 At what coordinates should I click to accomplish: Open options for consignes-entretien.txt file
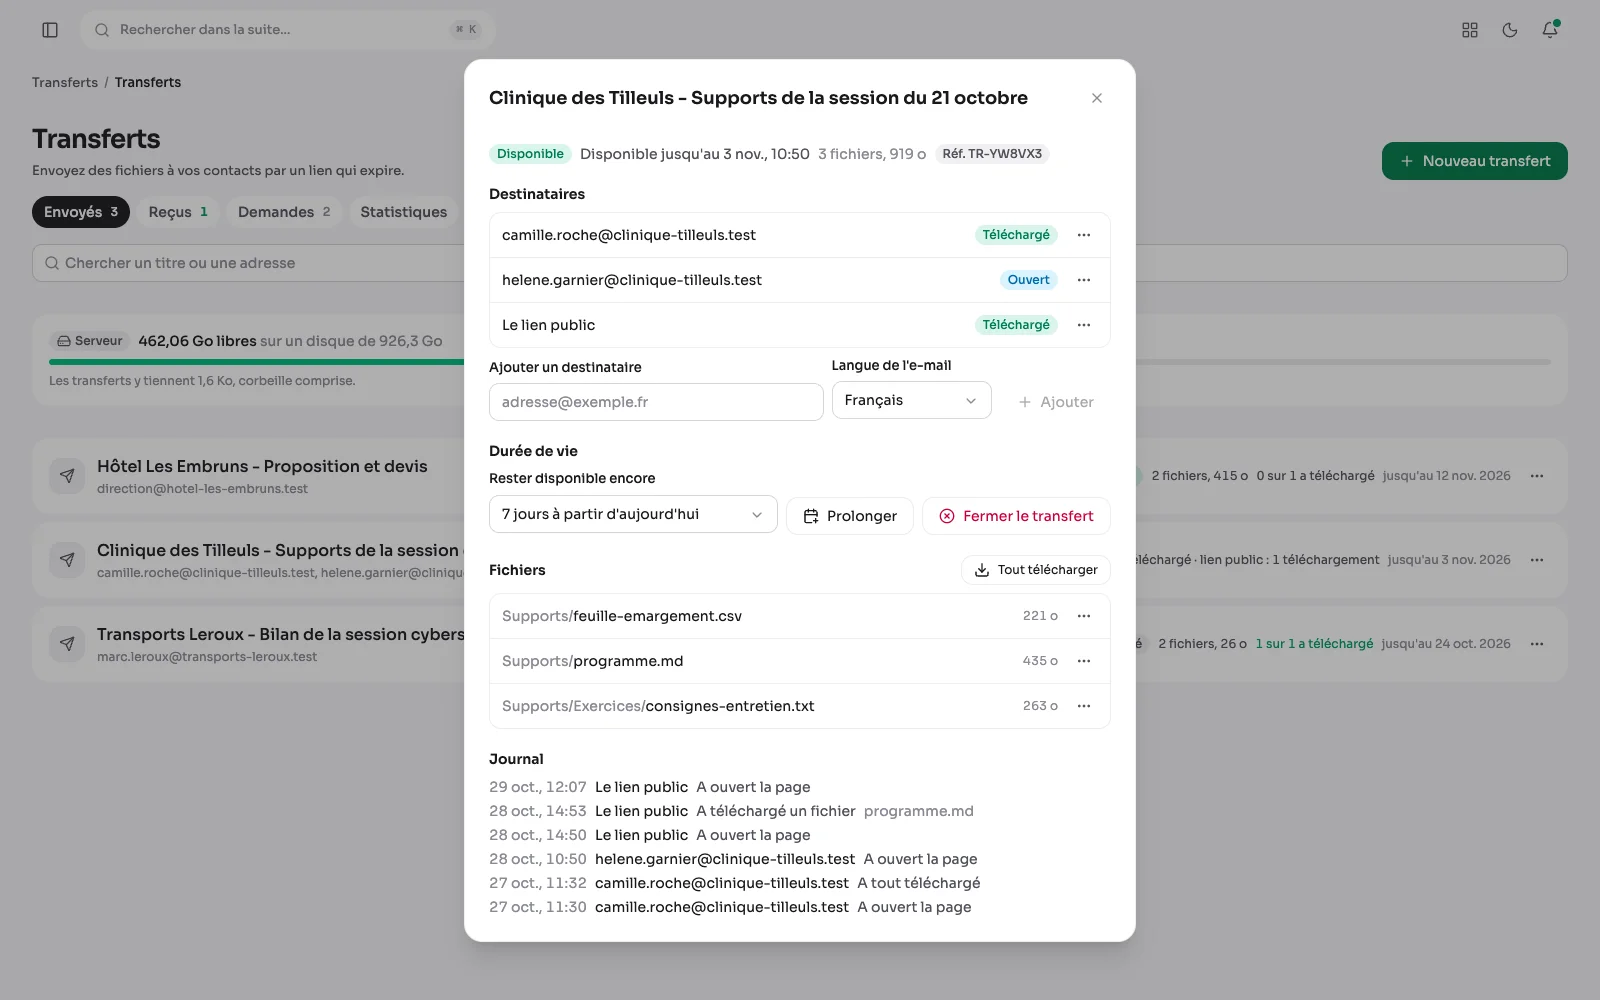click(x=1084, y=706)
